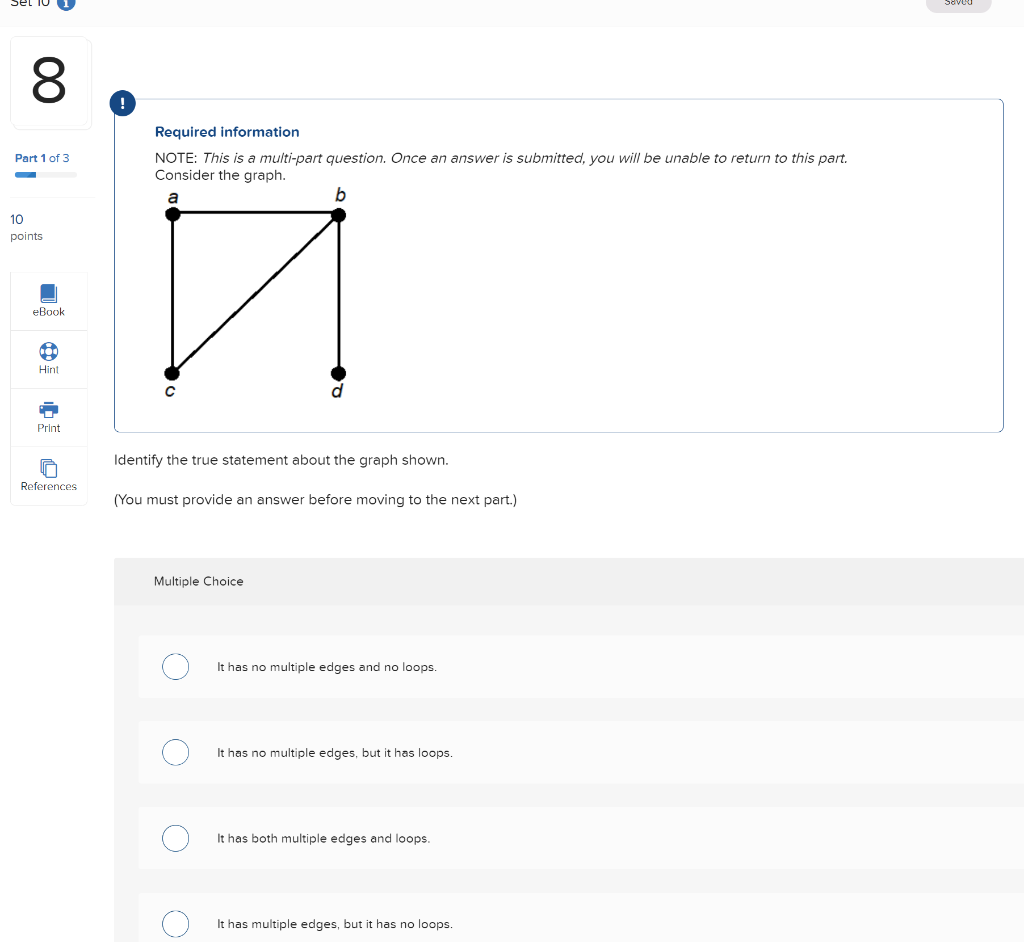This screenshot has height=943, width=1024.
Task: Click the blue exclamation alert badge
Action: click(x=122, y=103)
